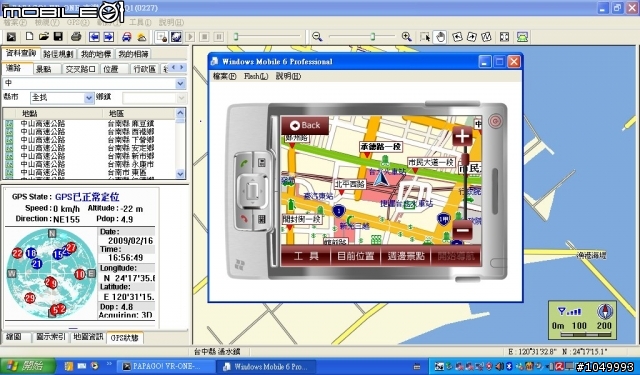This screenshot has width=640, height=375.
Task: Click the red plus zoom button on device
Action: tap(462, 136)
